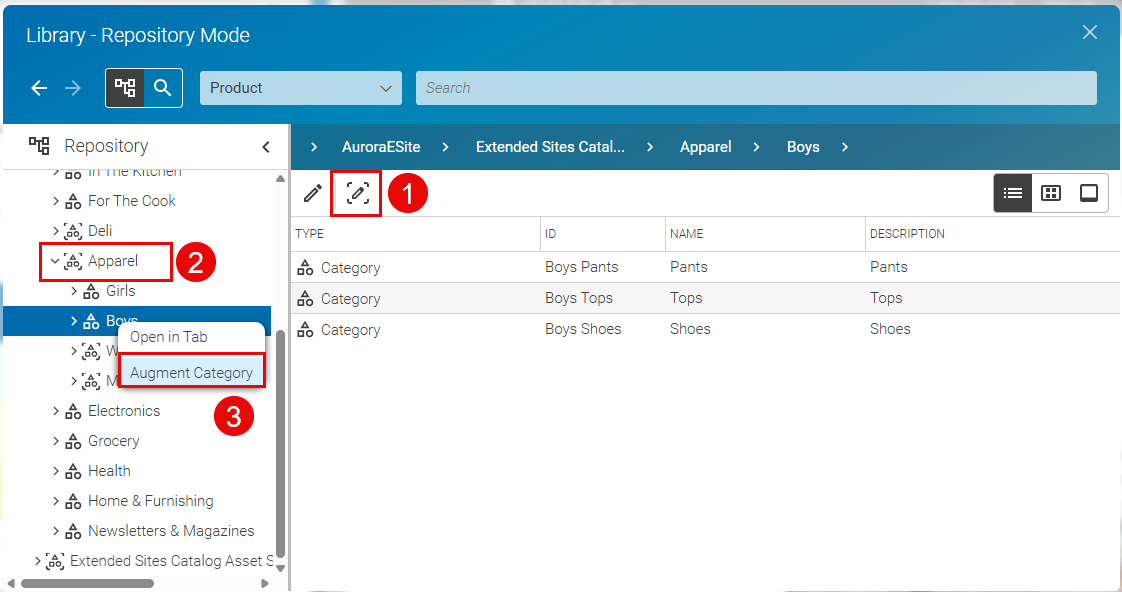Select the Augment tool icon beside the pencil

(356, 192)
